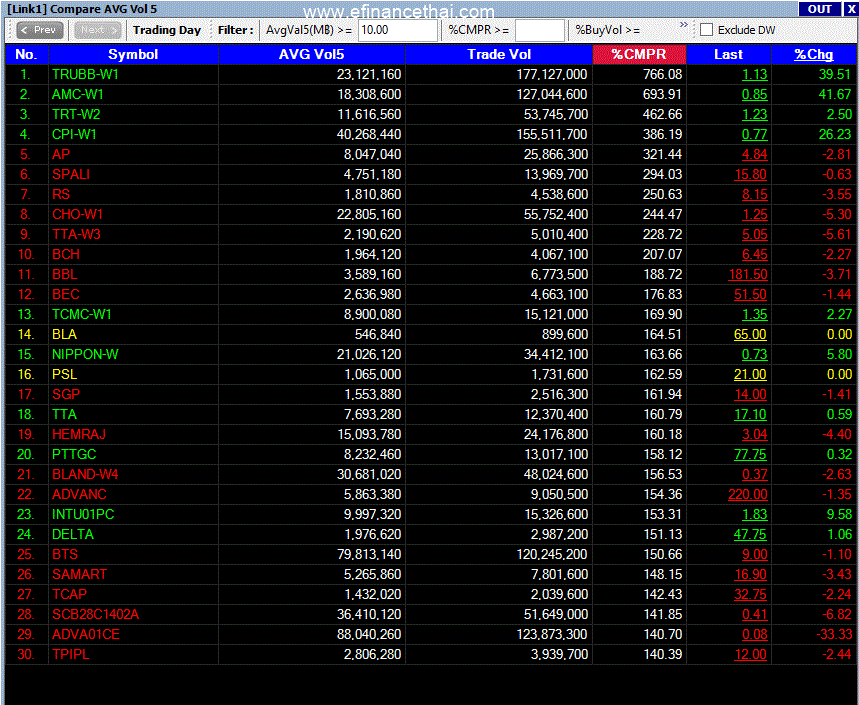The width and height of the screenshot is (859, 705).
Task: Select the NIPPON-W symbol
Action: 85,354
